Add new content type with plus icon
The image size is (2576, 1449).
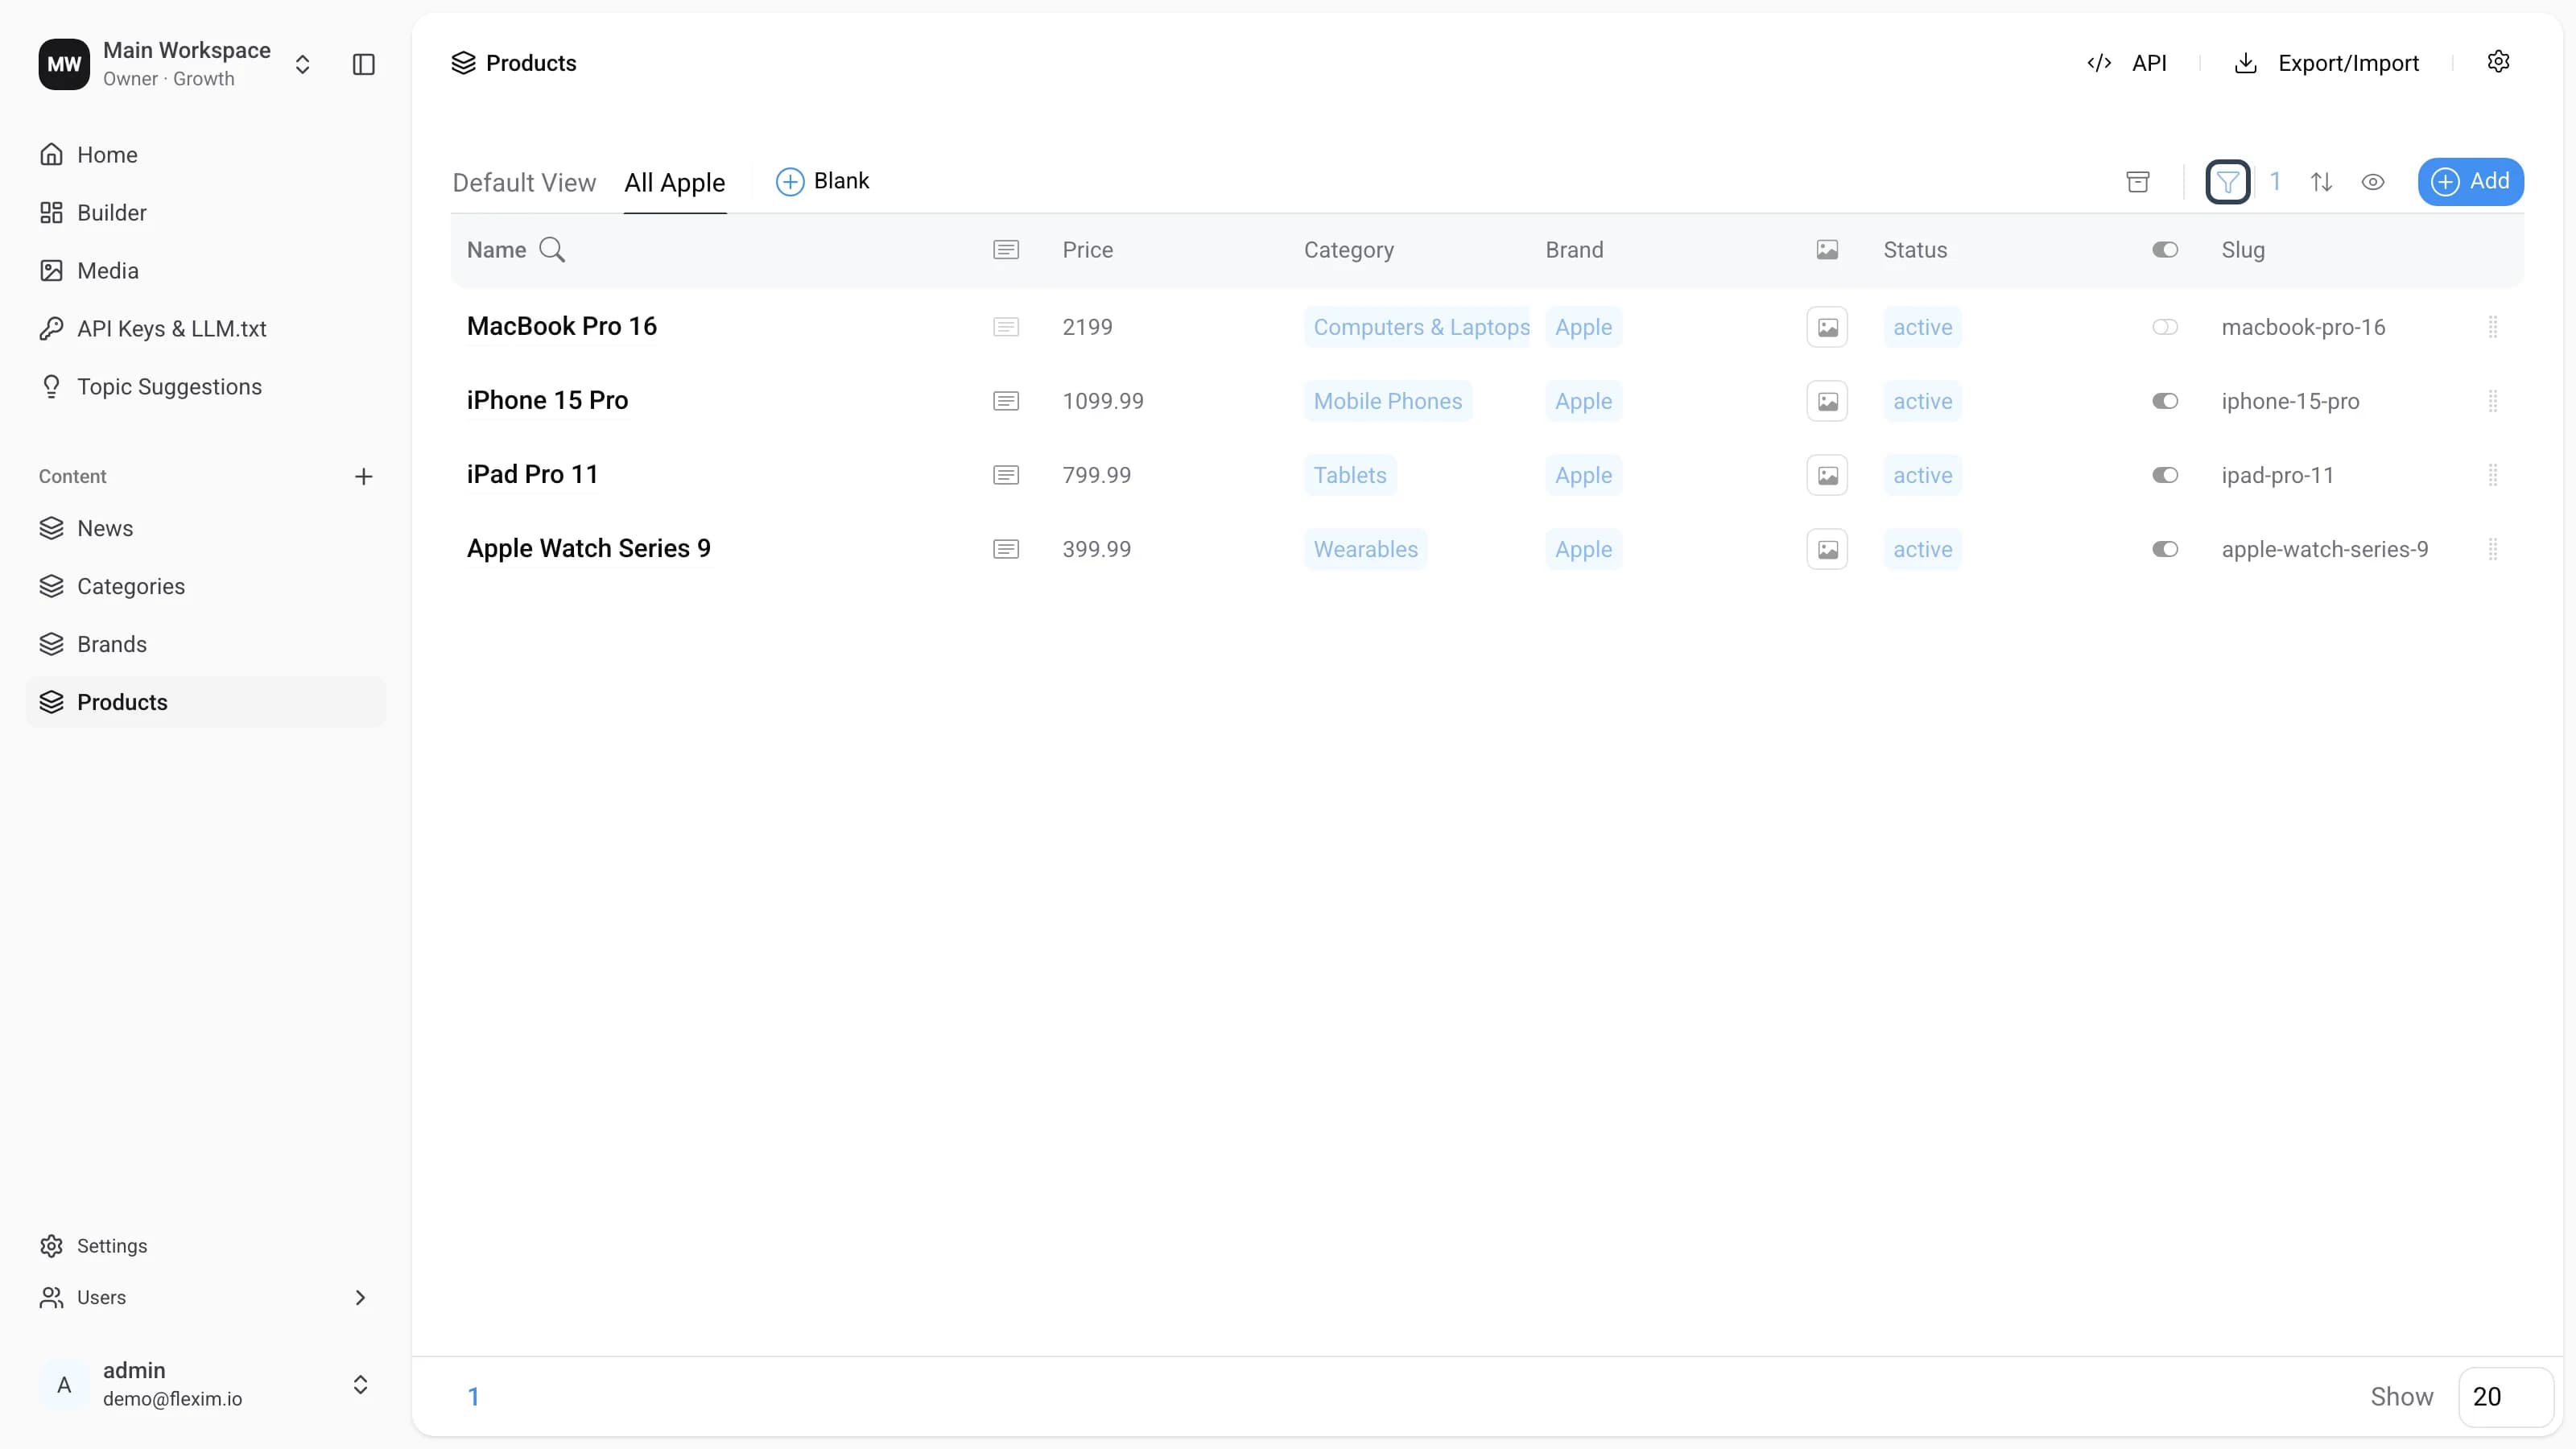(364, 477)
